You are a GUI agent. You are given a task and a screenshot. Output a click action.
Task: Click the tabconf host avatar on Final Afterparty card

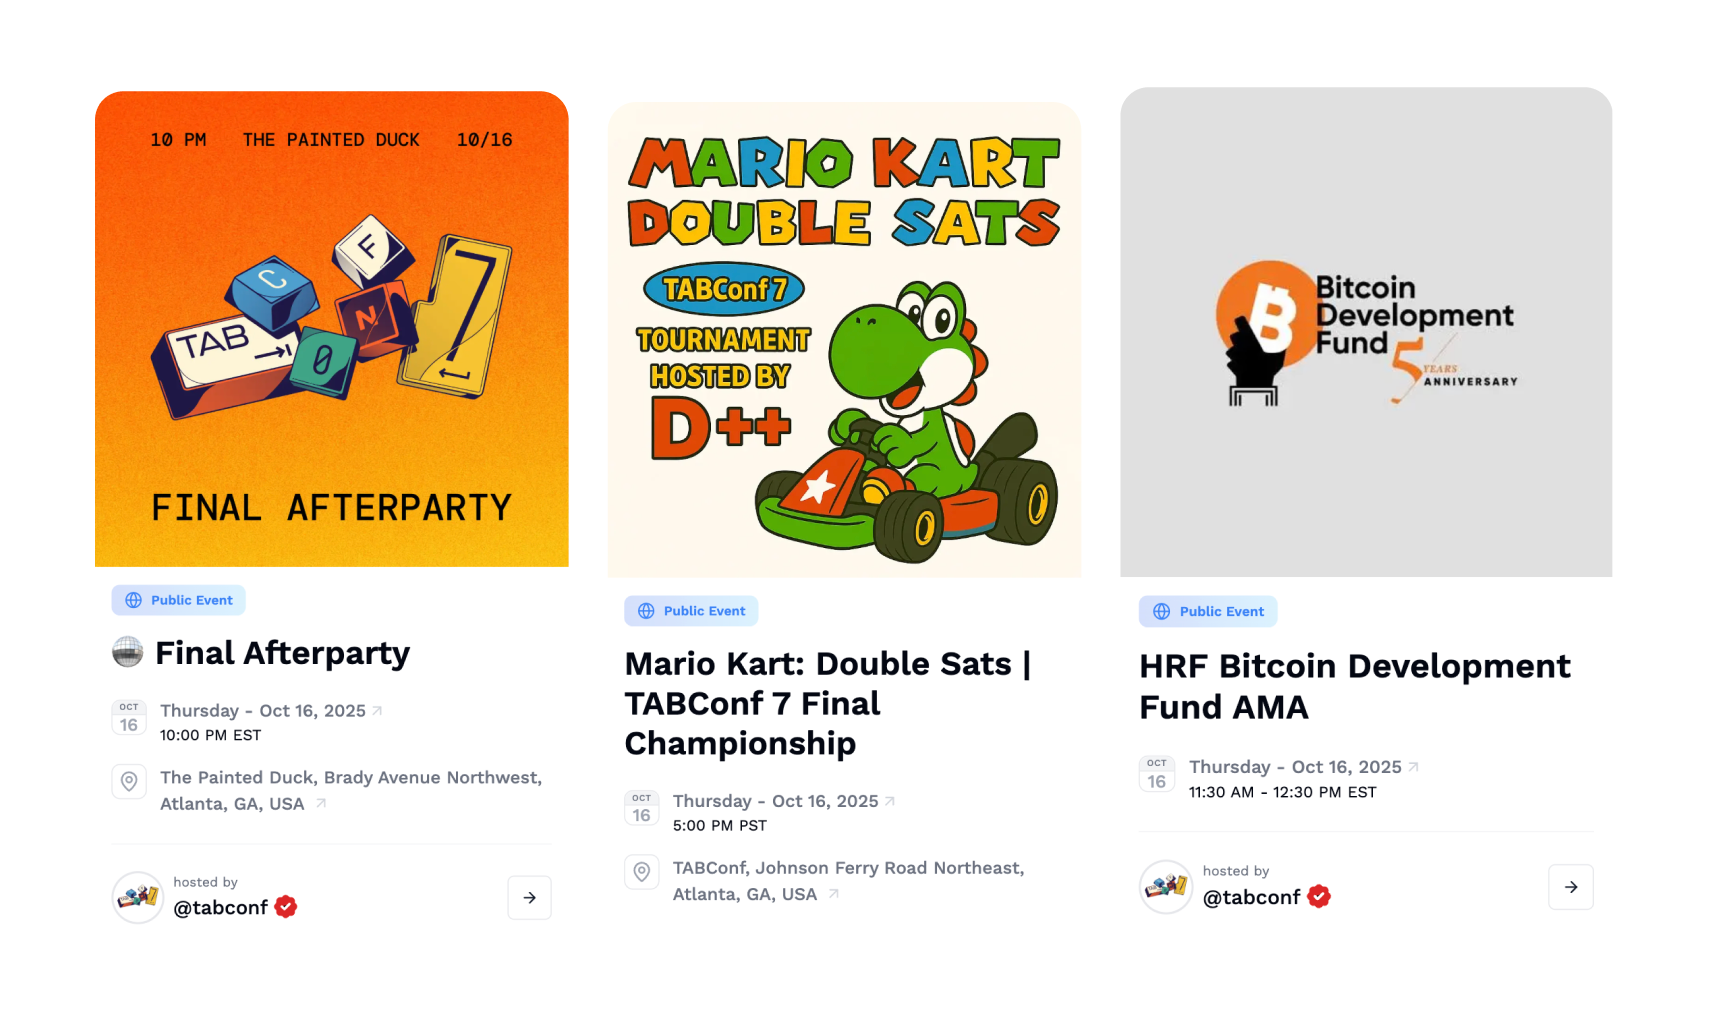point(138,897)
